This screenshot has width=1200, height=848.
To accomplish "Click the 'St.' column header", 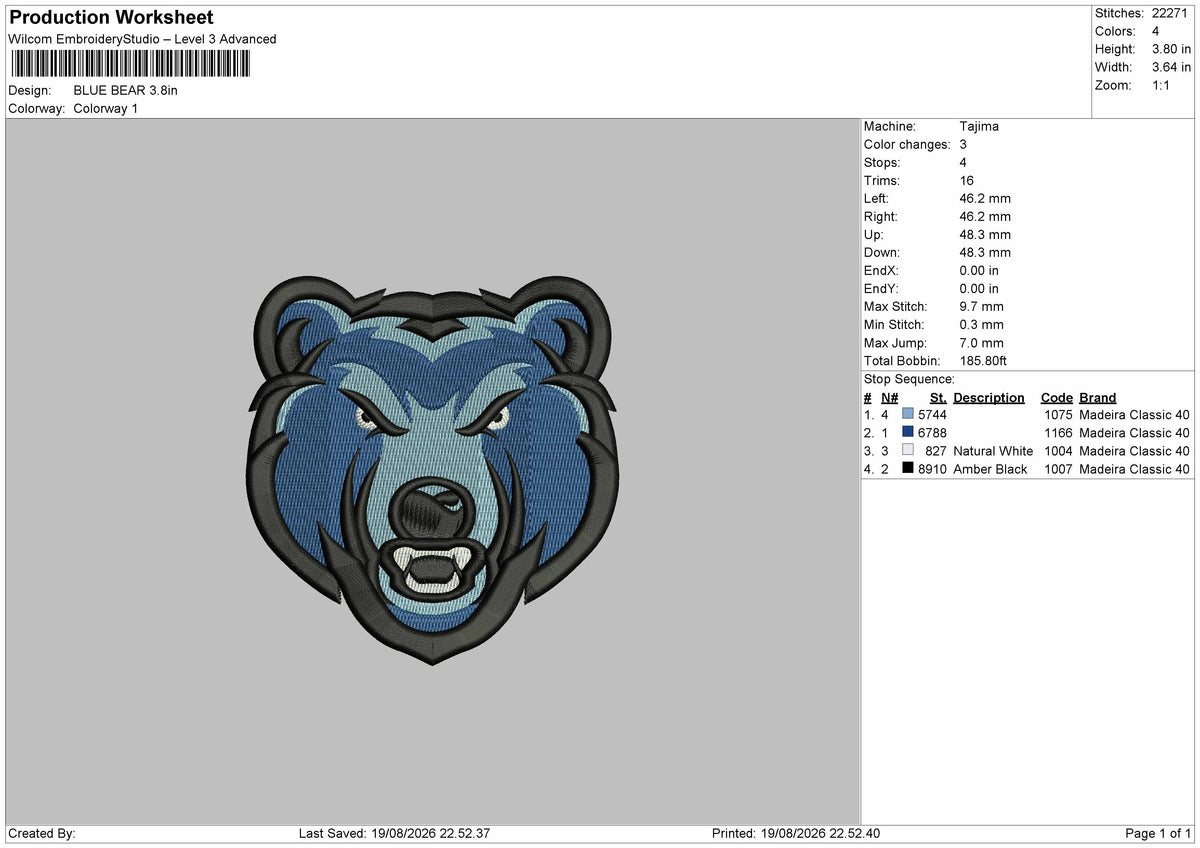I will coord(938,397).
